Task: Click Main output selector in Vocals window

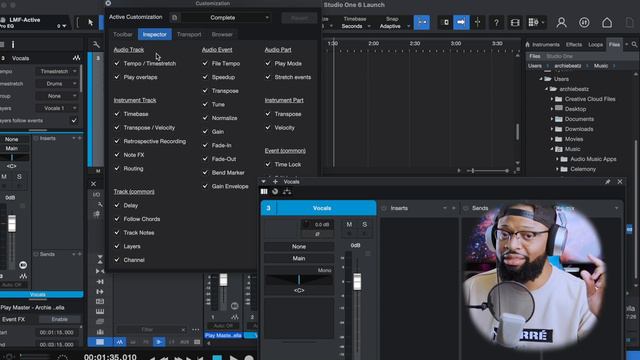Action: 299,258
